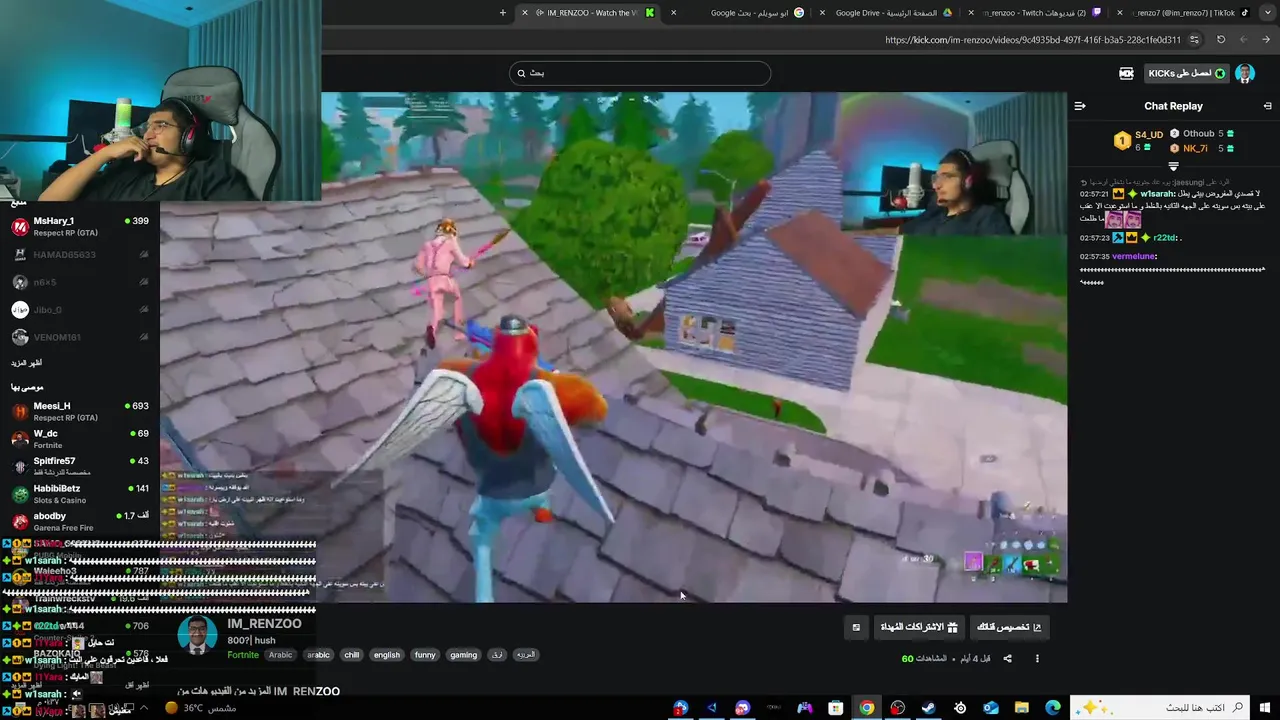Select the IM_RENZOO Kick tab
This screenshot has width=1280, height=720.
tap(590, 13)
